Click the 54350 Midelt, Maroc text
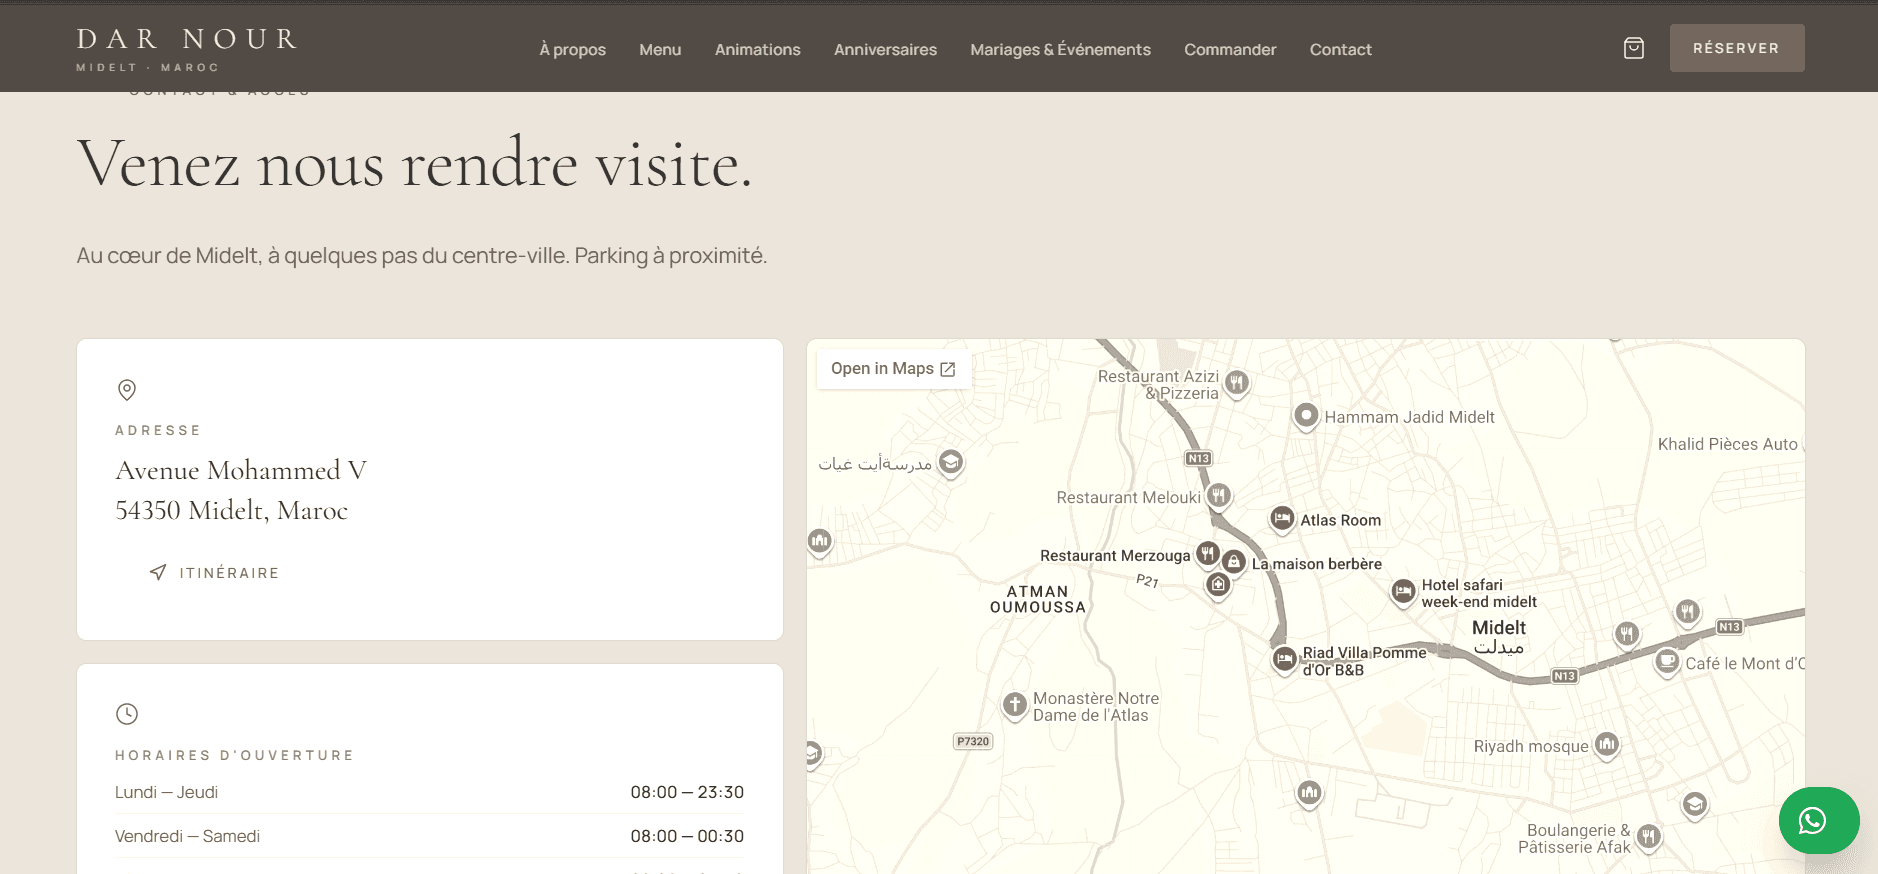 pos(232,510)
